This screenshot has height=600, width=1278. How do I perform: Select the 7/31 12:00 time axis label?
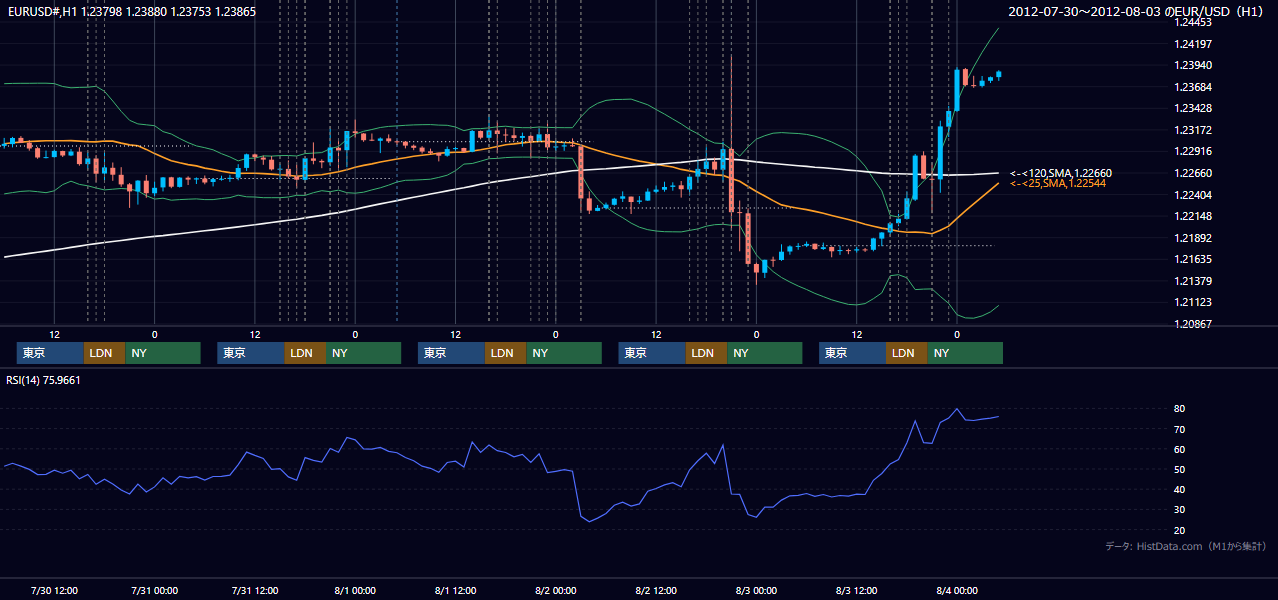click(x=255, y=590)
